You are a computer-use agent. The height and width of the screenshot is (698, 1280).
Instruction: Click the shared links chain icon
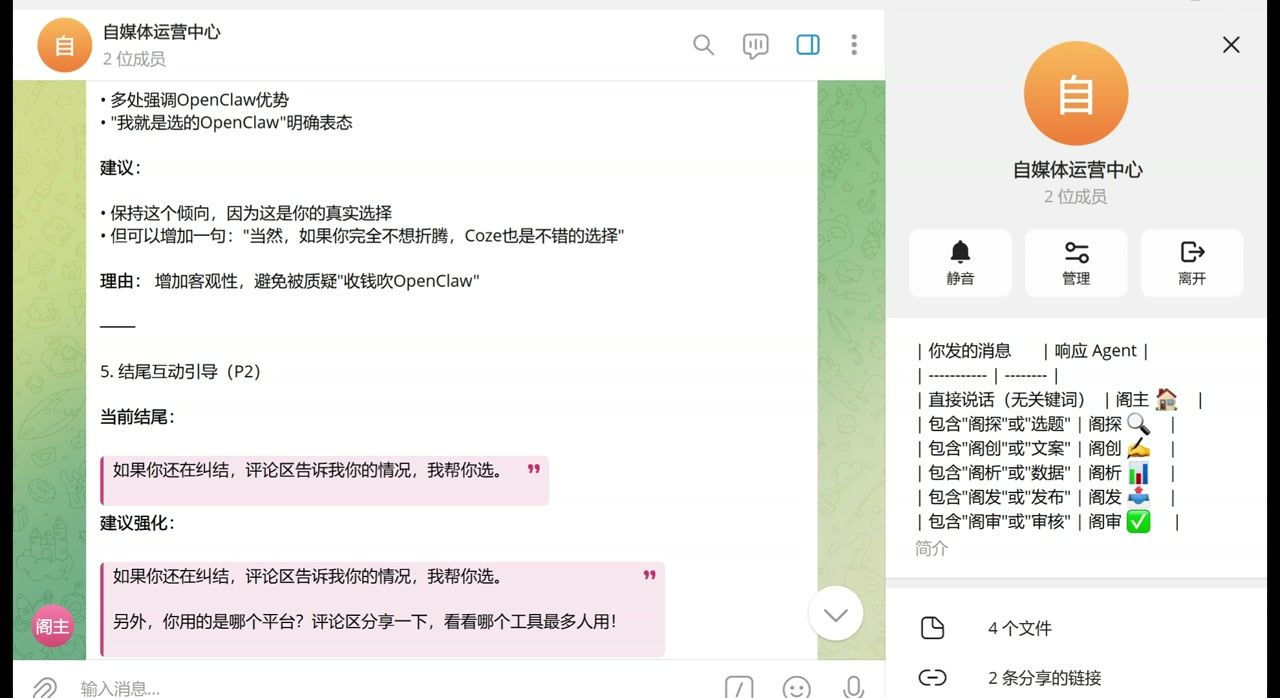pyautogui.click(x=933, y=677)
